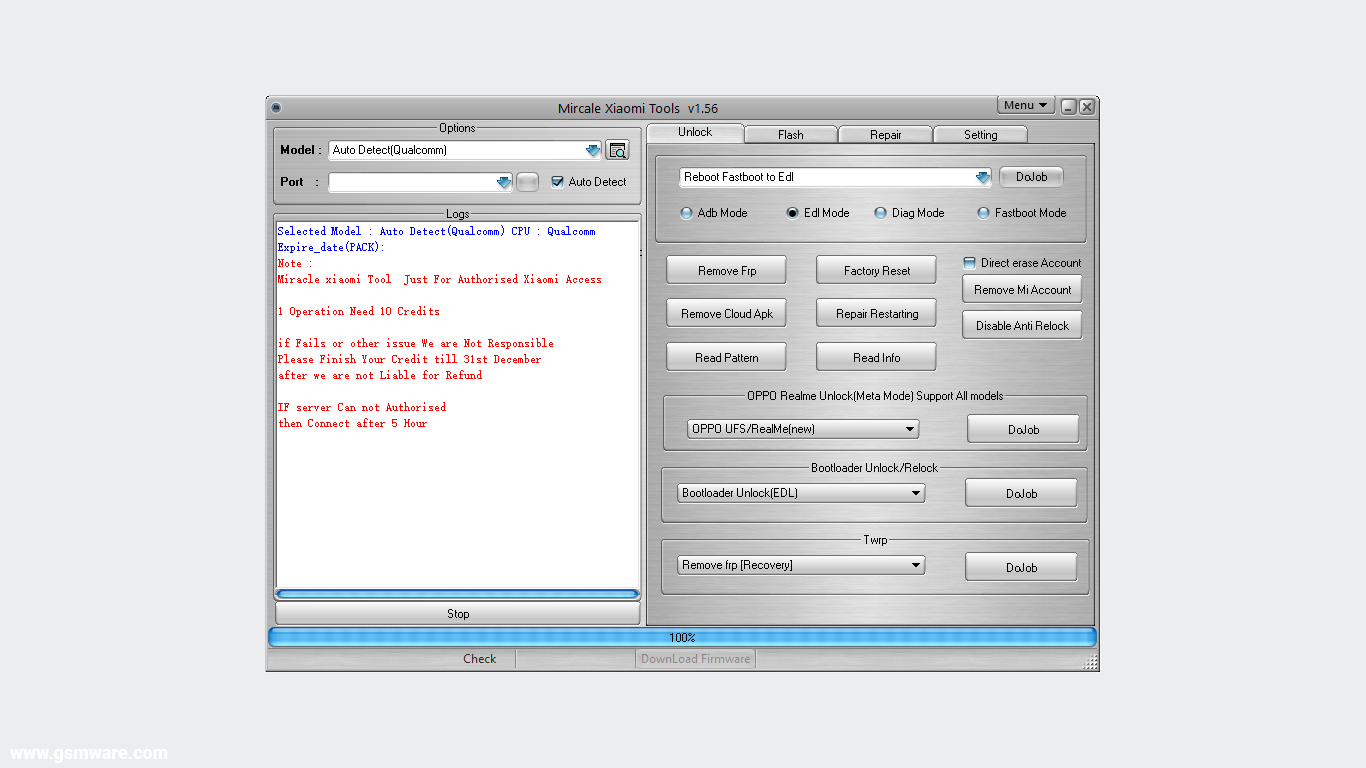
Task: Expand the Reboot Fastboot to Edl dropdown
Action: pos(983,177)
